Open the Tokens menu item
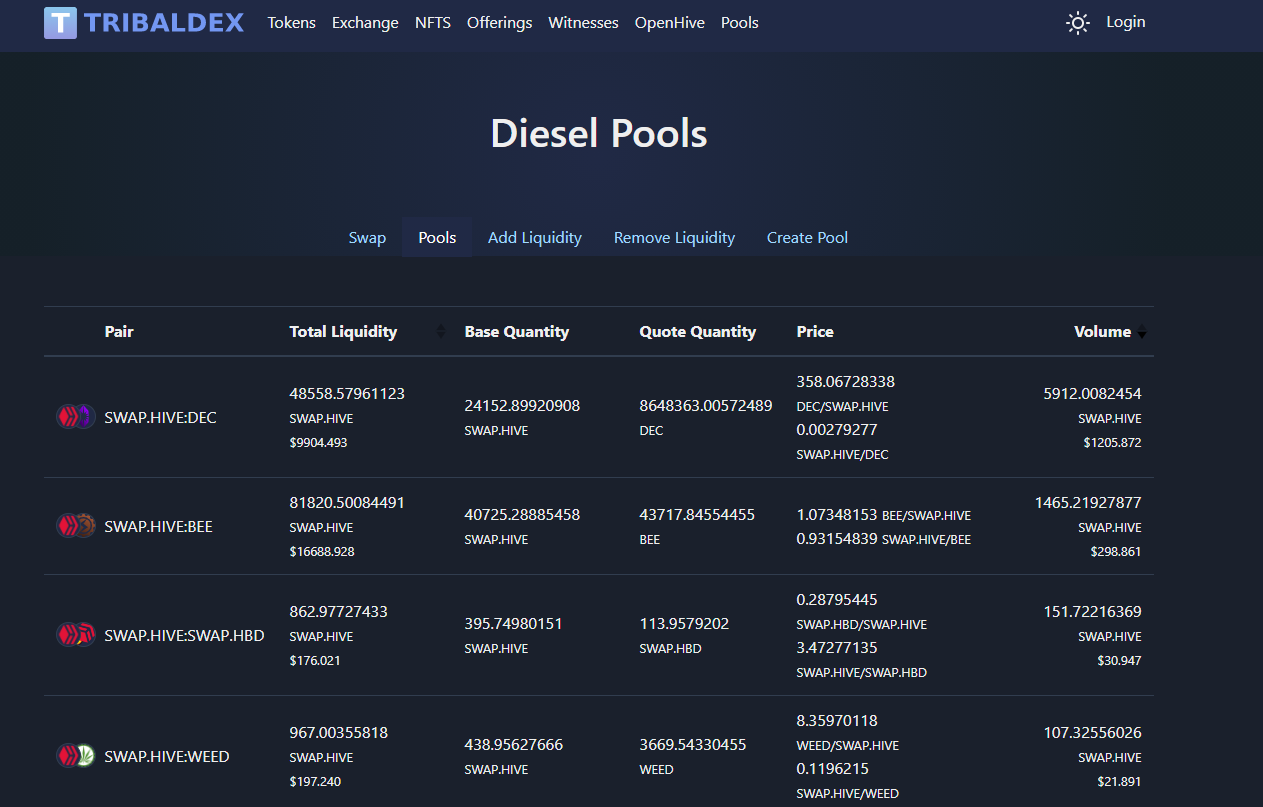 pyautogui.click(x=292, y=22)
